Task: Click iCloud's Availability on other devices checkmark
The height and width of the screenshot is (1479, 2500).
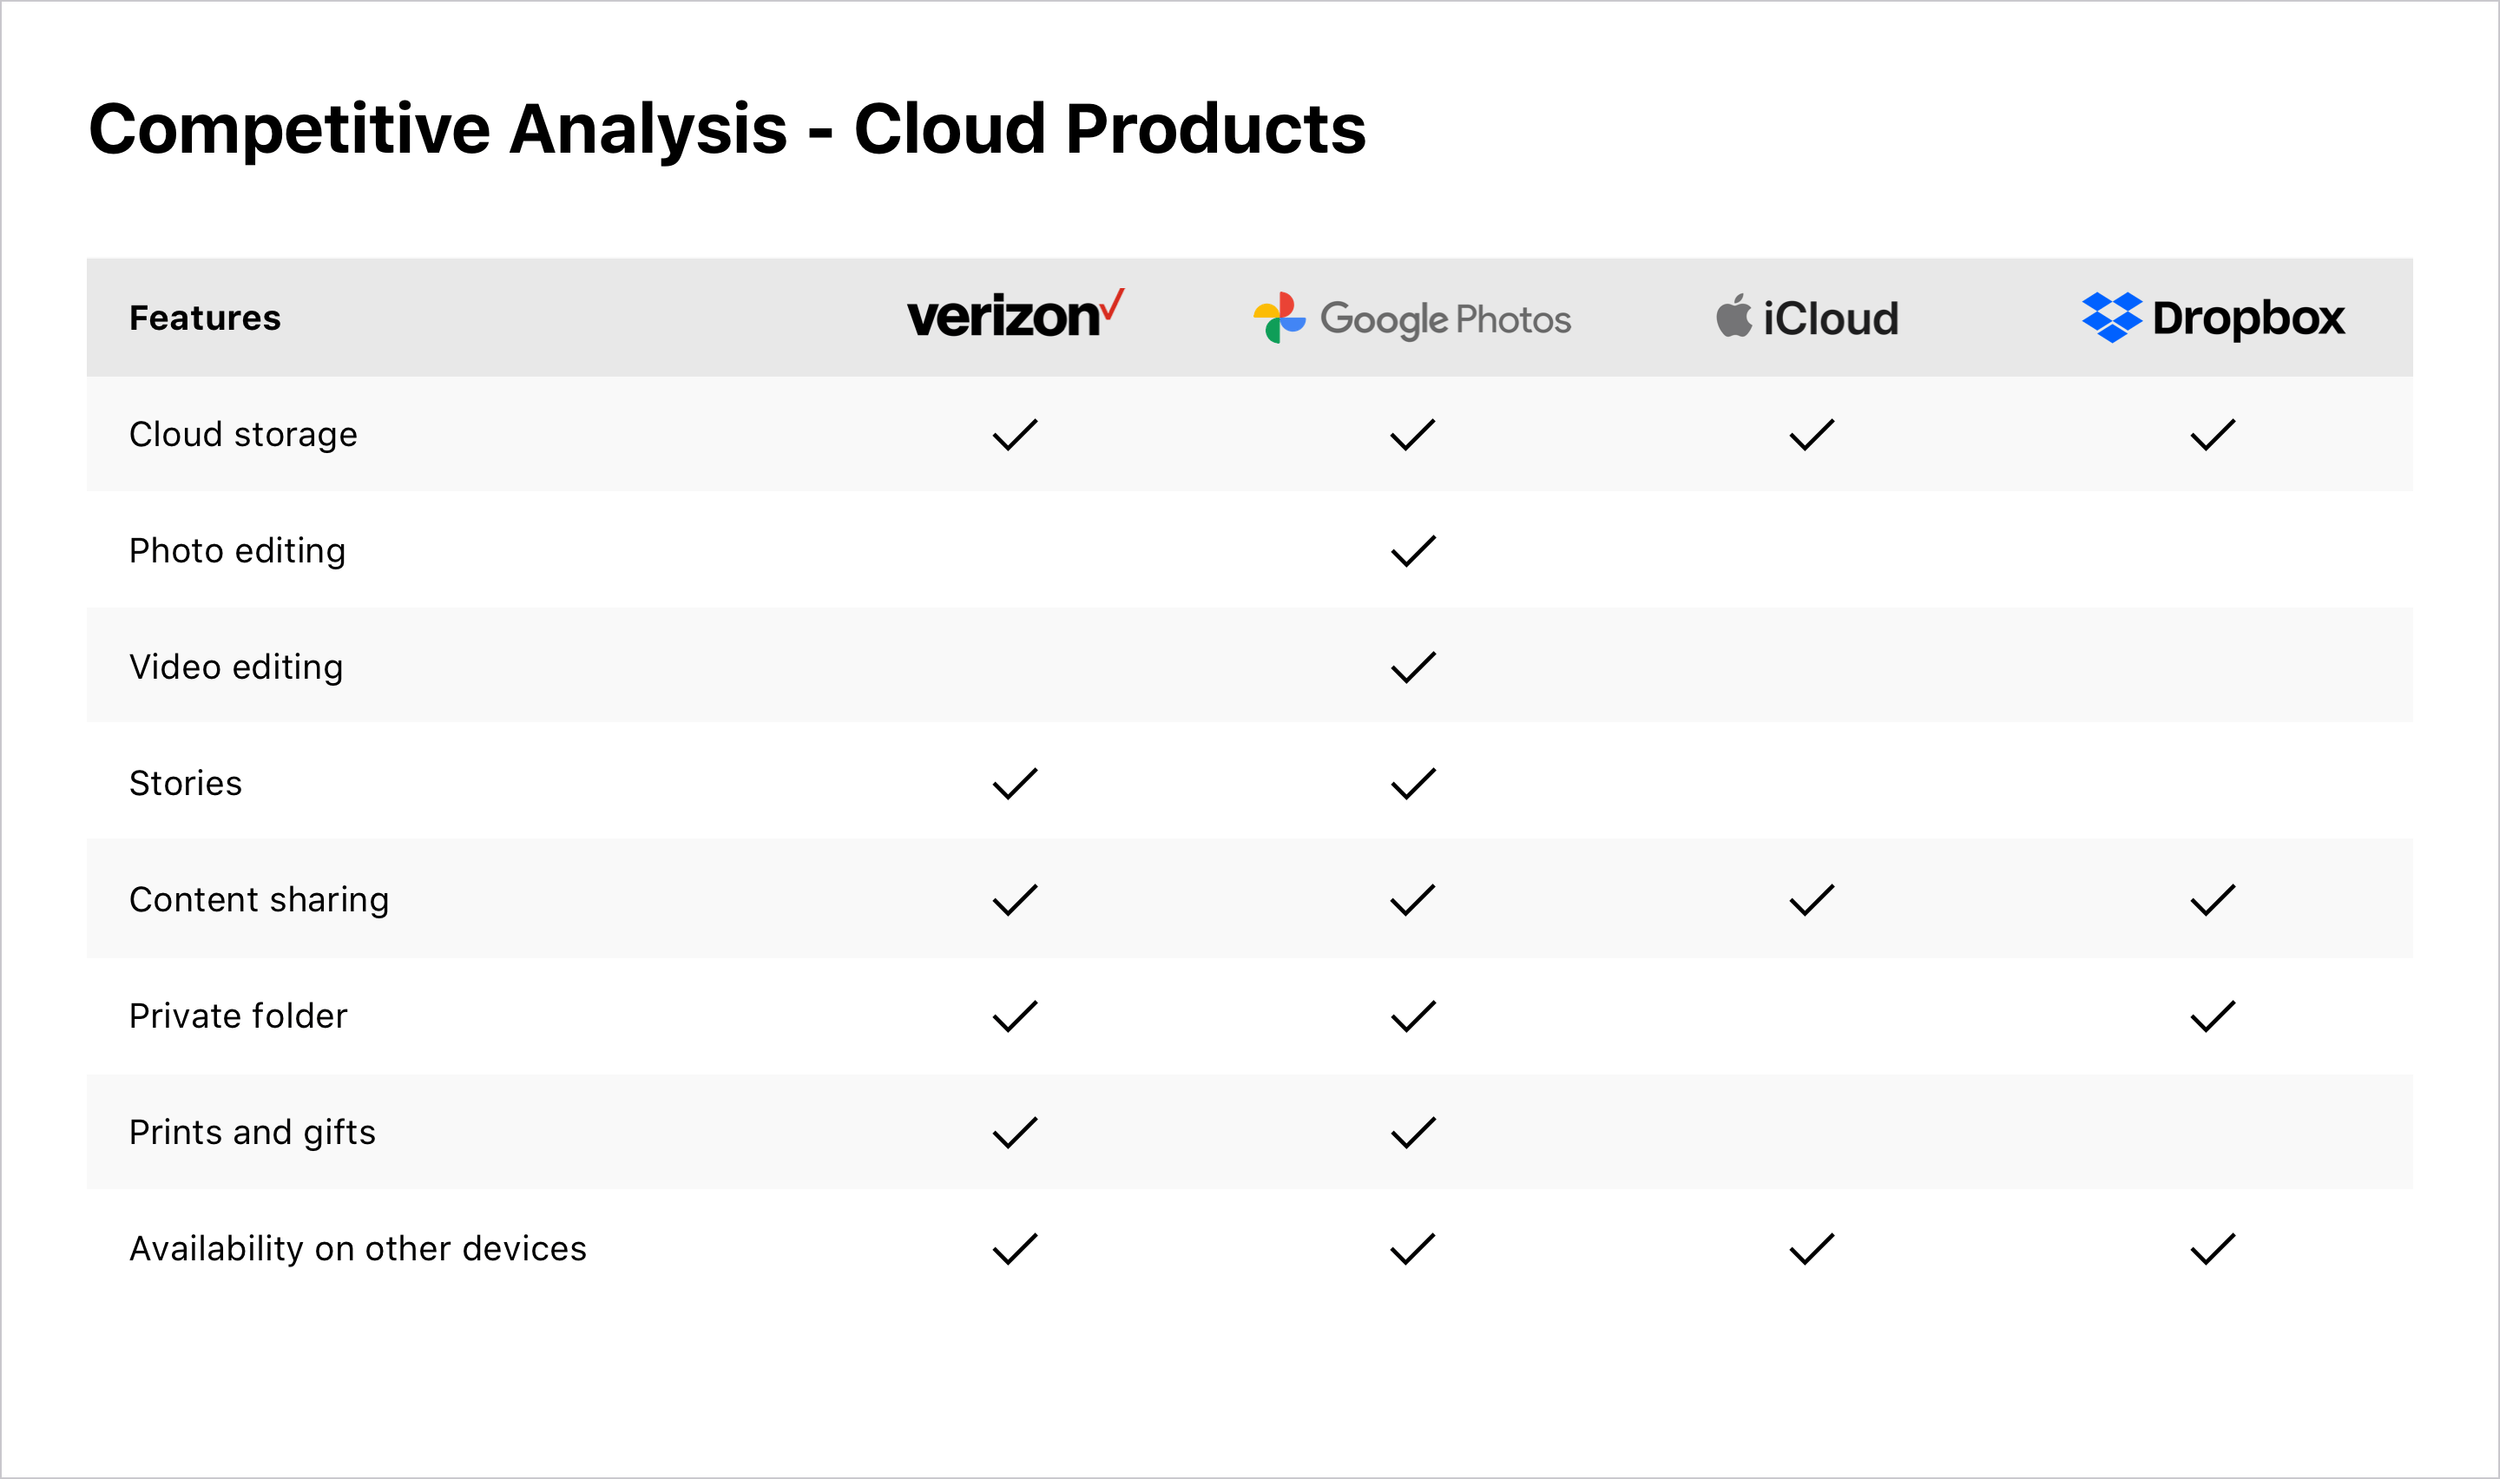Action: (1812, 1249)
